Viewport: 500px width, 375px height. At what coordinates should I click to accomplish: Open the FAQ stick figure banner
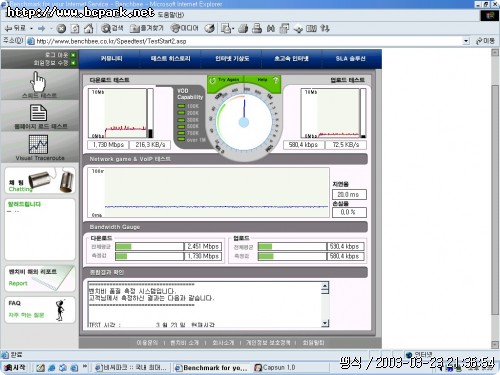(x=40, y=310)
